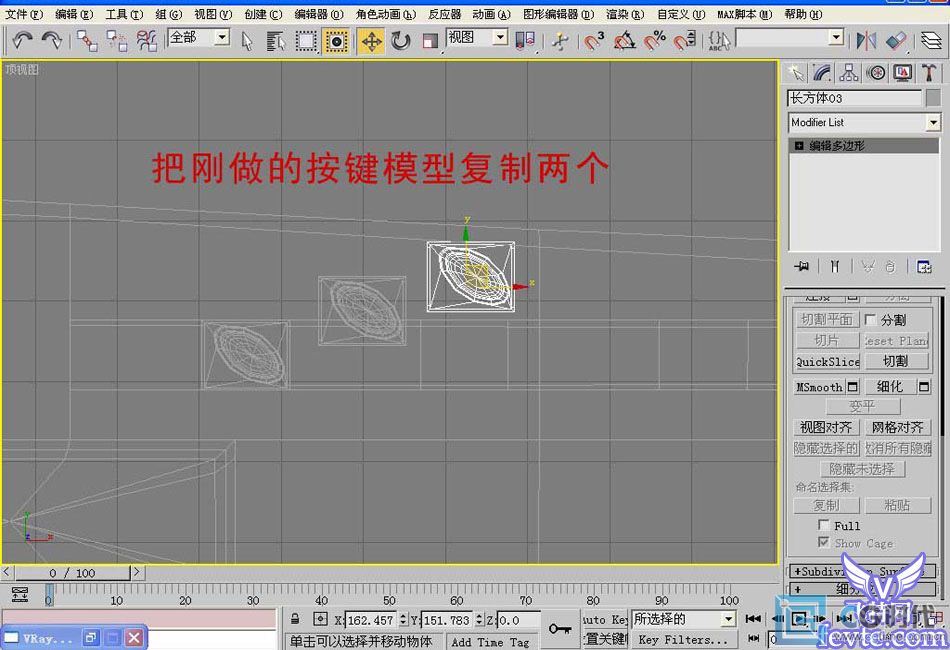Click the QuickSlice button
This screenshot has height=650, width=950.
pos(827,362)
